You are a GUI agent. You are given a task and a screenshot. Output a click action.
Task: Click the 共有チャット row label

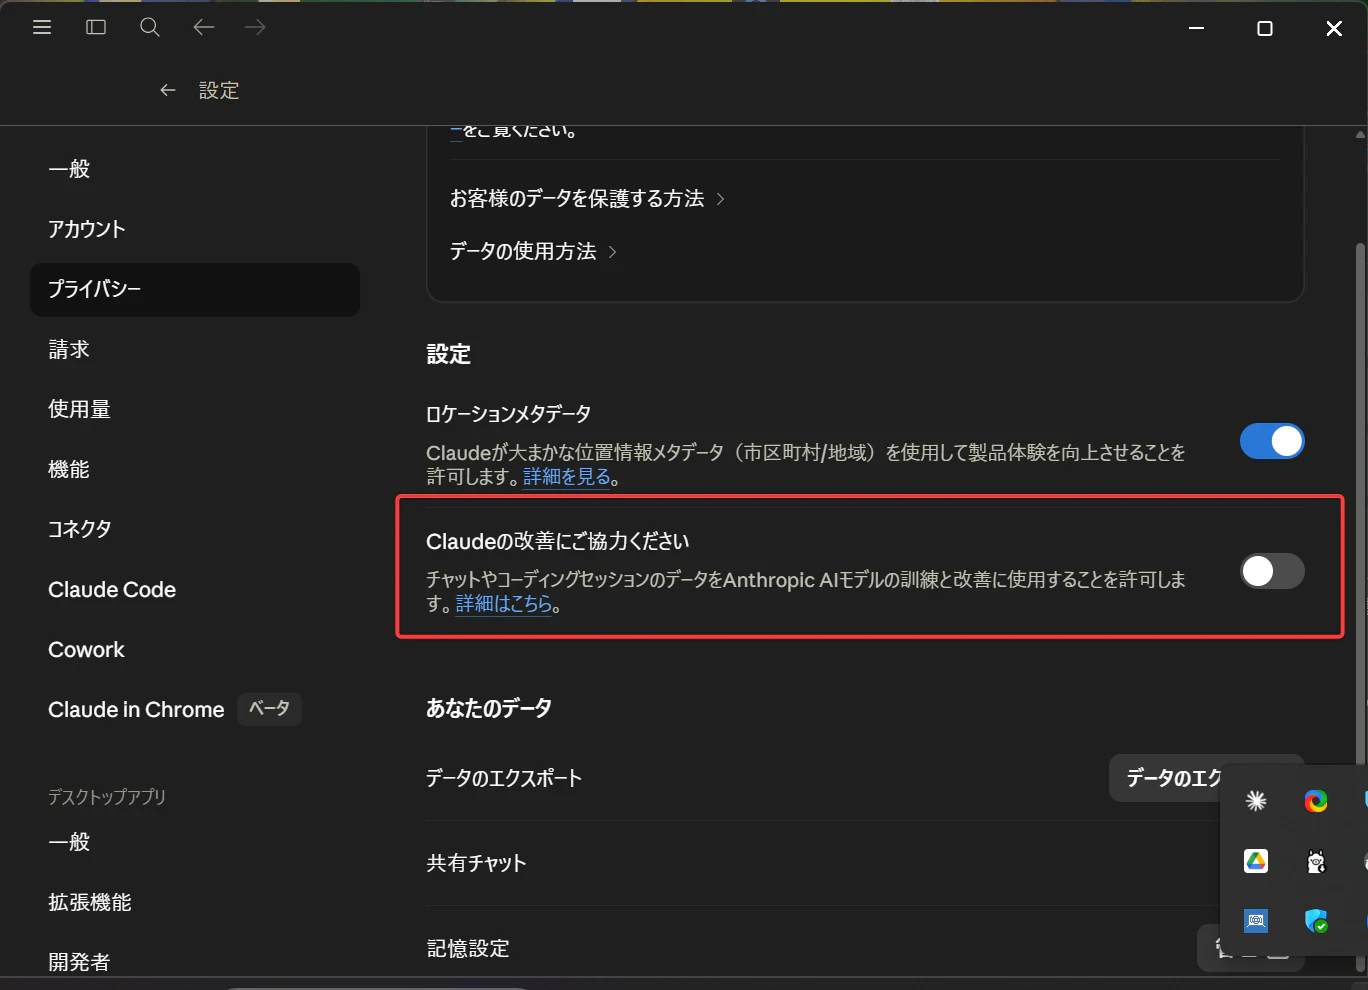coord(476,863)
